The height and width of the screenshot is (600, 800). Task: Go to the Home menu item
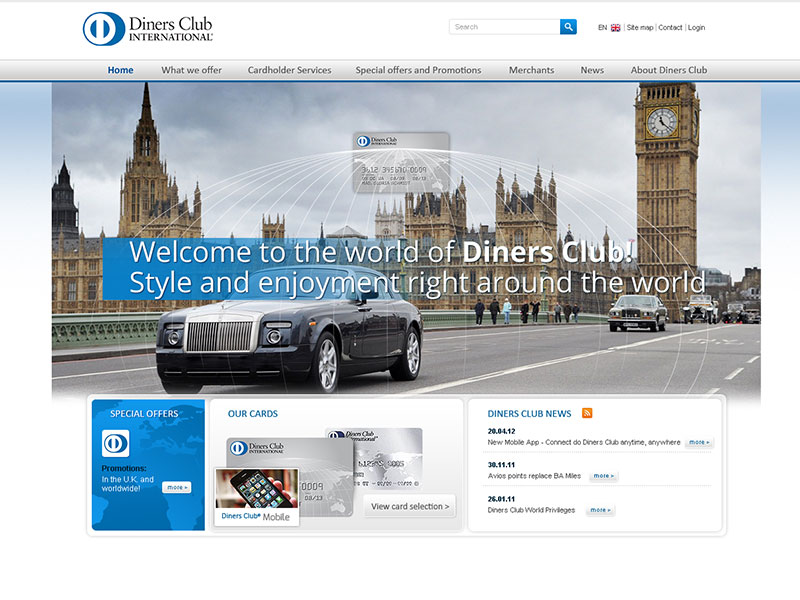pyautogui.click(x=120, y=70)
